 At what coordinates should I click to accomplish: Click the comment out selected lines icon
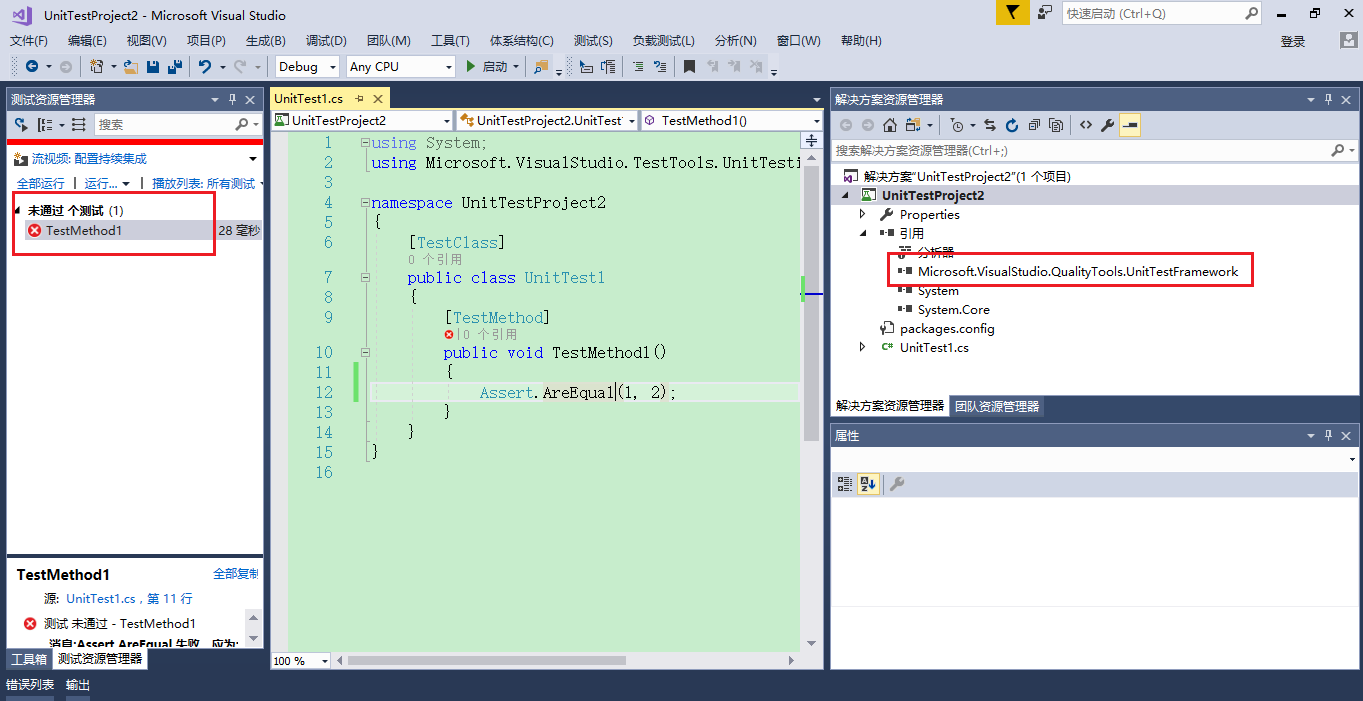coord(638,66)
